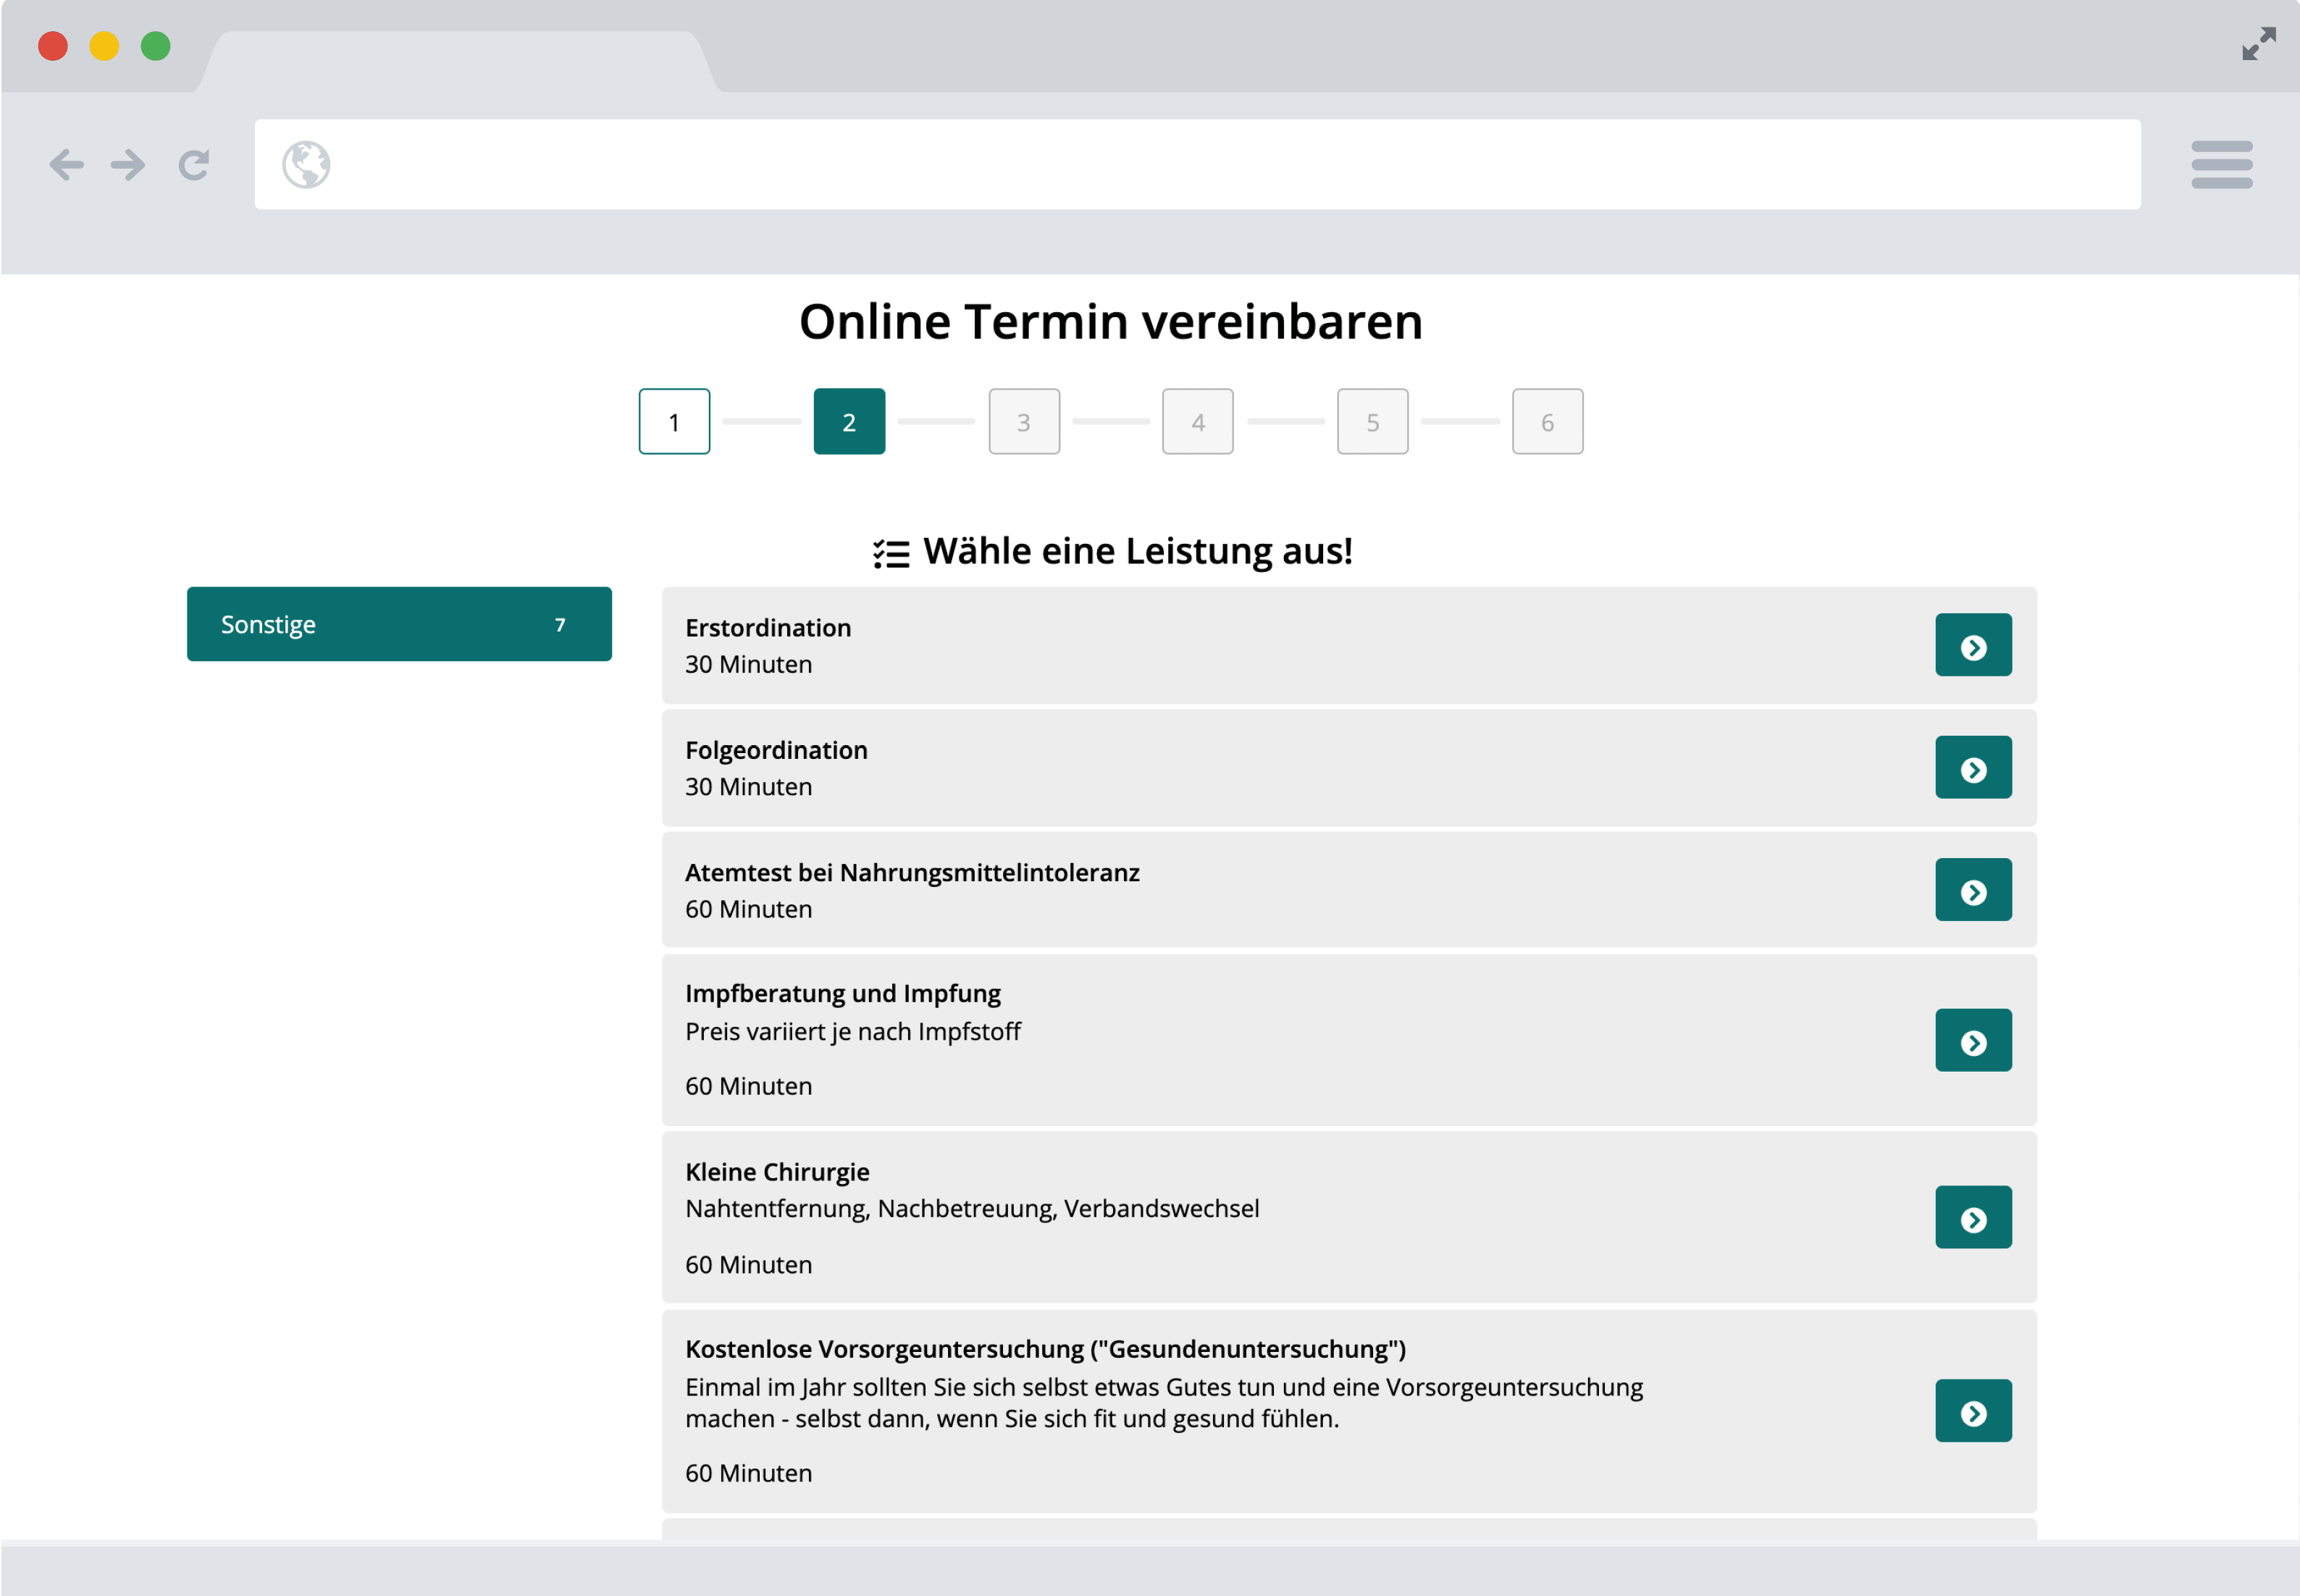
Task: Open the browser hamburger menu
Action: click(2221, 164)
